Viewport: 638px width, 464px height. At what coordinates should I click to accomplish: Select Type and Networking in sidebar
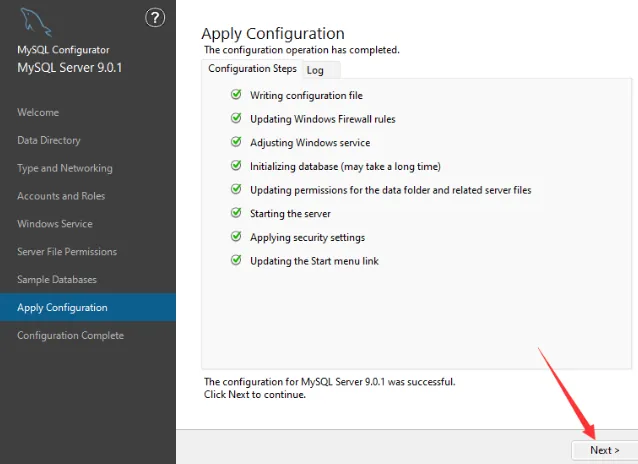tap(65, 169)
